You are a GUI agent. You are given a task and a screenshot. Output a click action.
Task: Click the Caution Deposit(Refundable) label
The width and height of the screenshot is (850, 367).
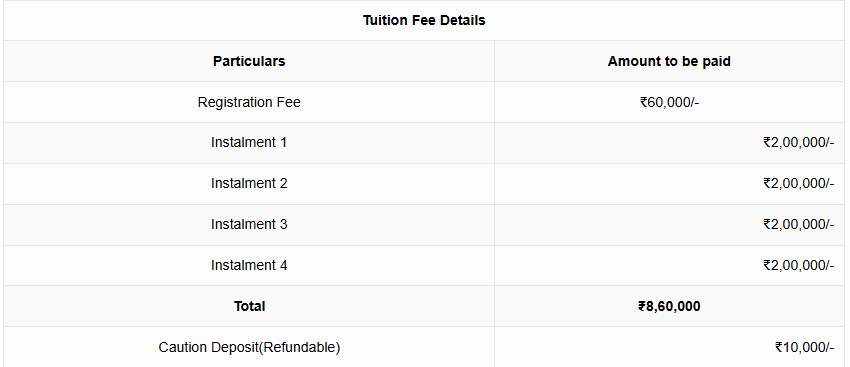pos(249,347)
